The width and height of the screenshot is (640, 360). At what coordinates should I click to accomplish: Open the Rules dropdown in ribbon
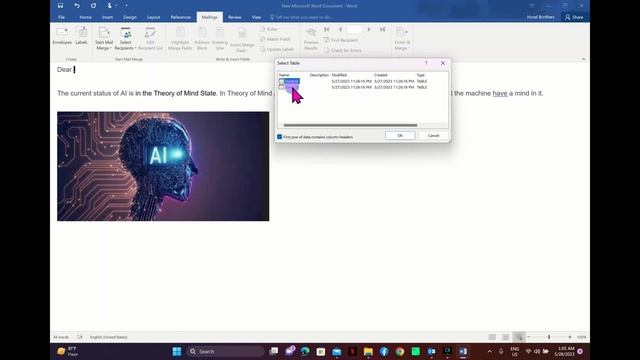(x=271, y=29)
